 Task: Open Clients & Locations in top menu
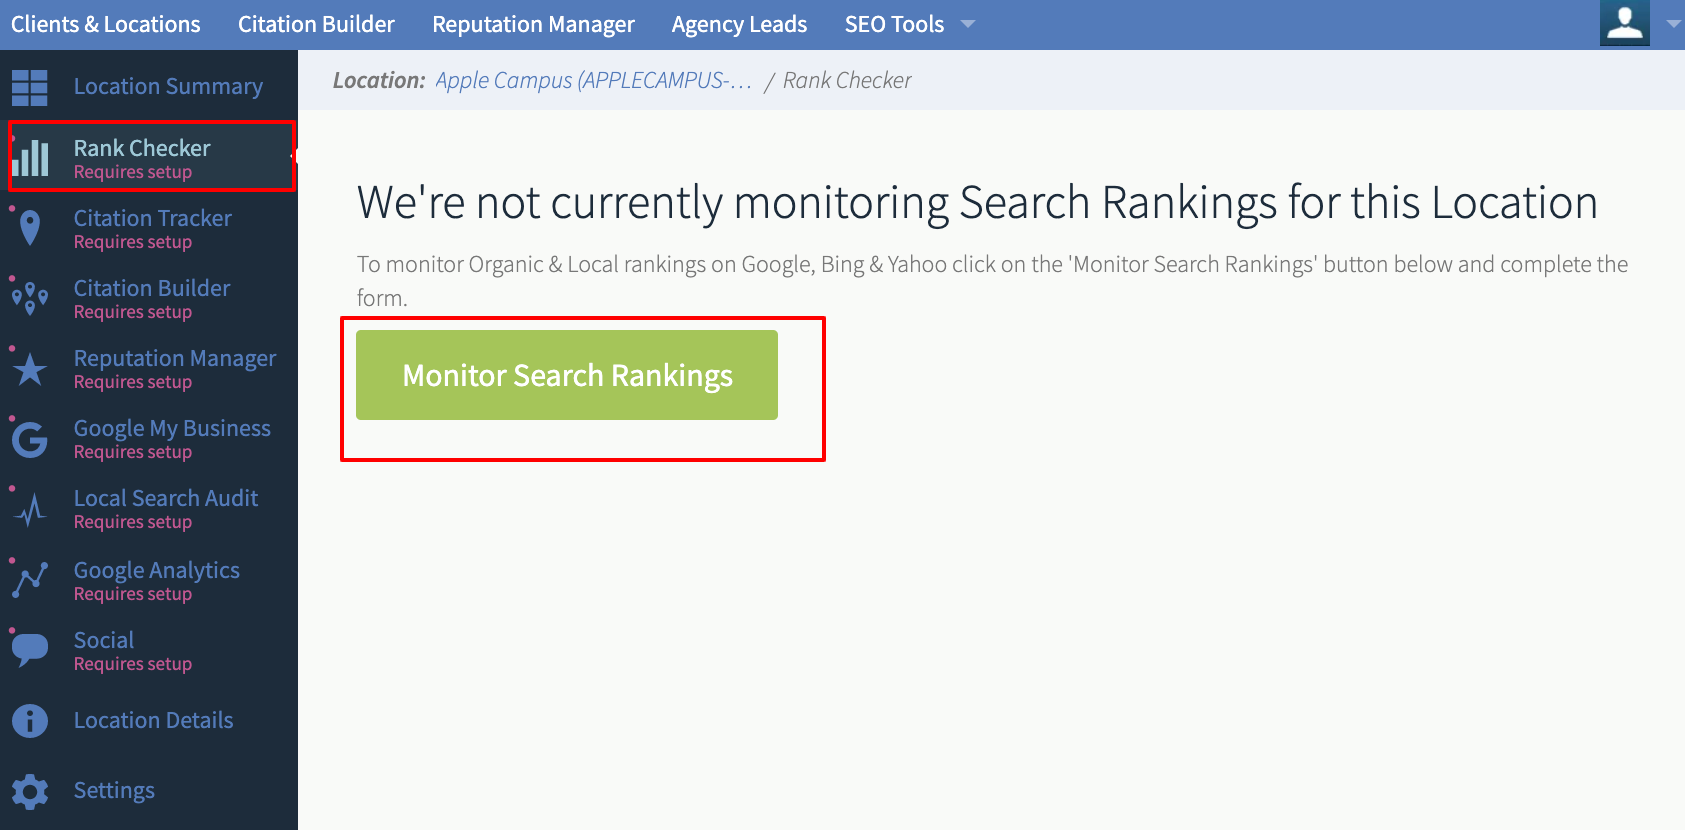pos(106,24)
